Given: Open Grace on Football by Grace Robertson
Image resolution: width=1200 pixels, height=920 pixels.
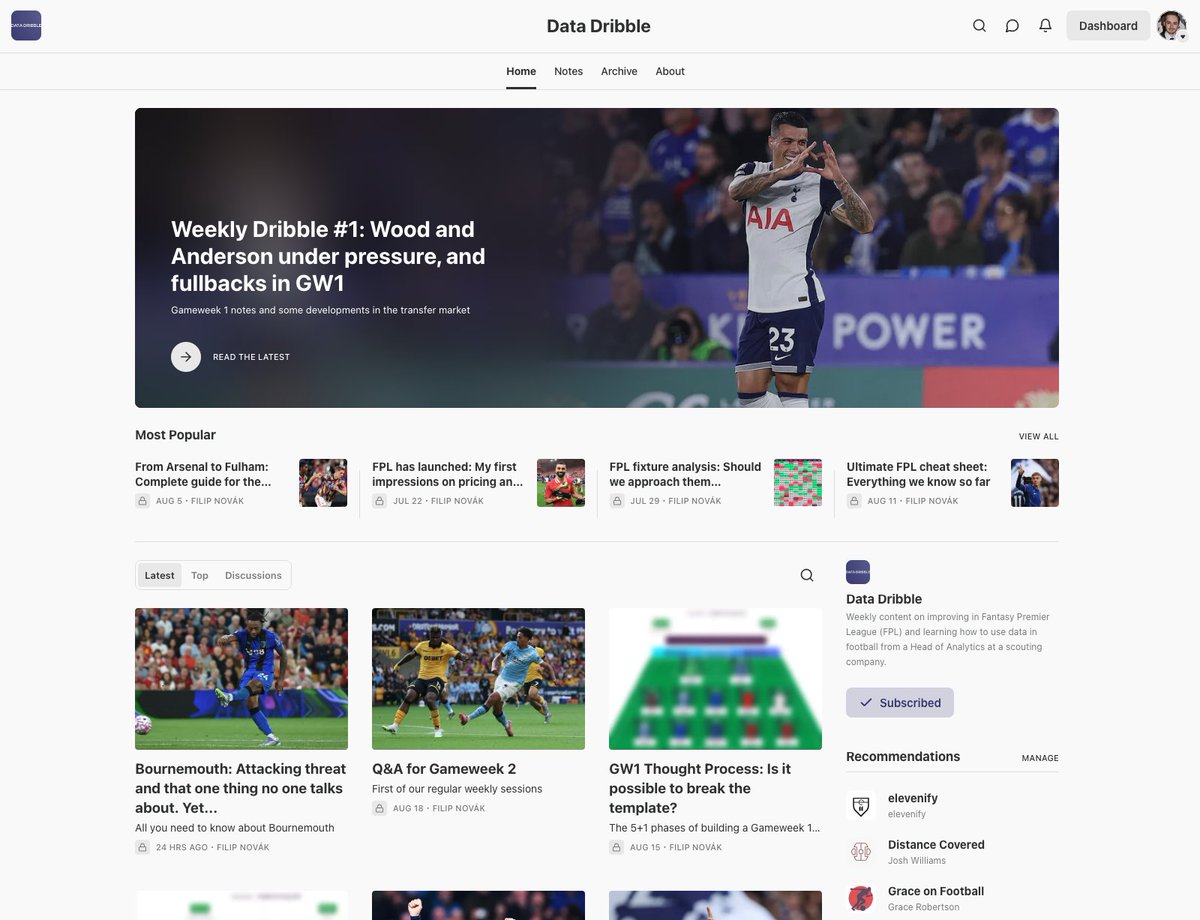Looking at the screenshot, I should click(x=936, y=891).
